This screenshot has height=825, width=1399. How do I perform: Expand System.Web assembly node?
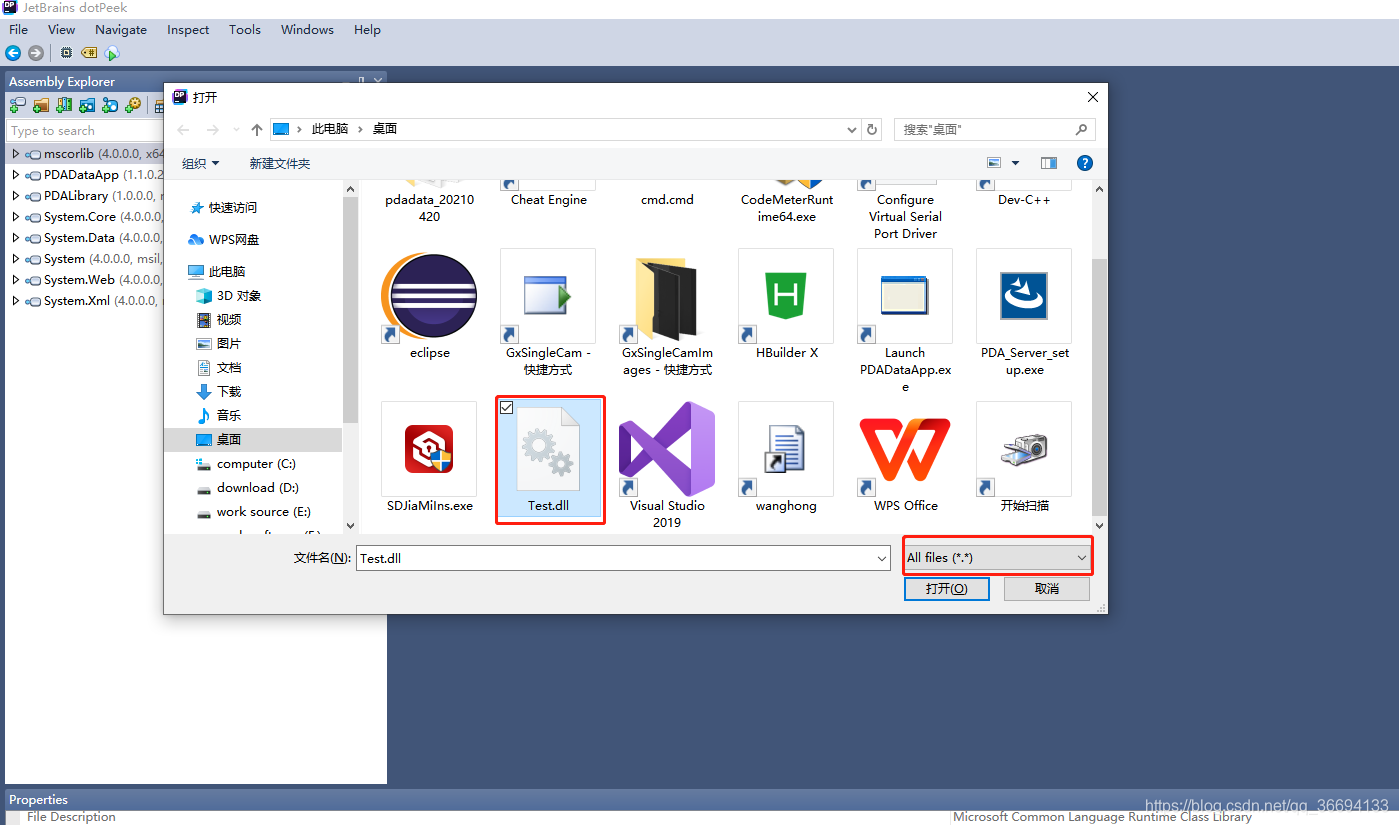point(15,280)
